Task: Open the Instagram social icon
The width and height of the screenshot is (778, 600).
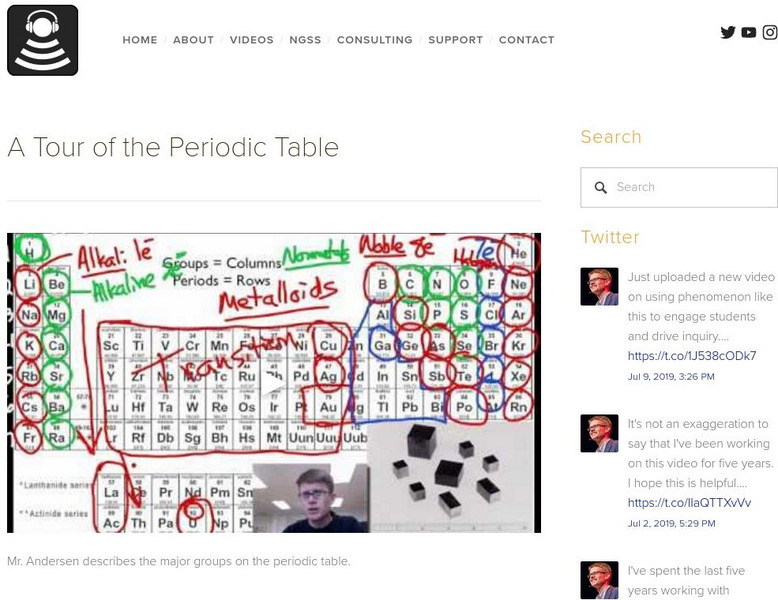Action: (x=770, y=32)
